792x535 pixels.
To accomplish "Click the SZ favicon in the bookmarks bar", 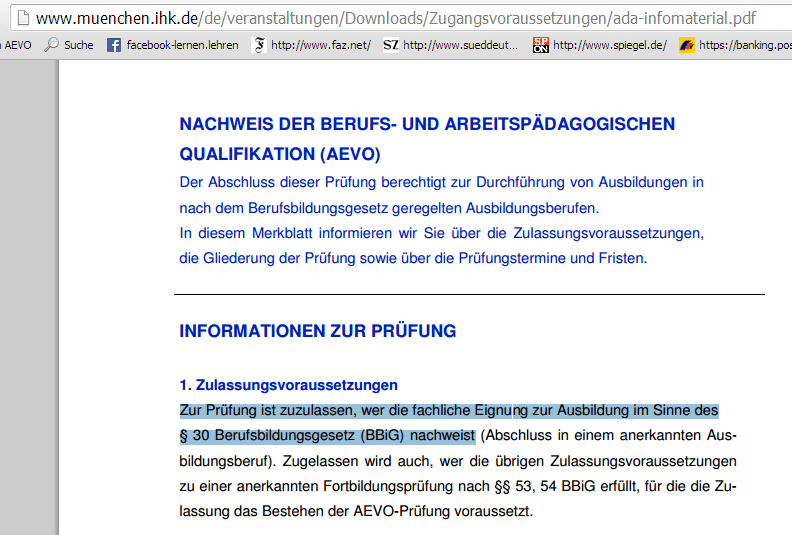I will tap(390, 45).
